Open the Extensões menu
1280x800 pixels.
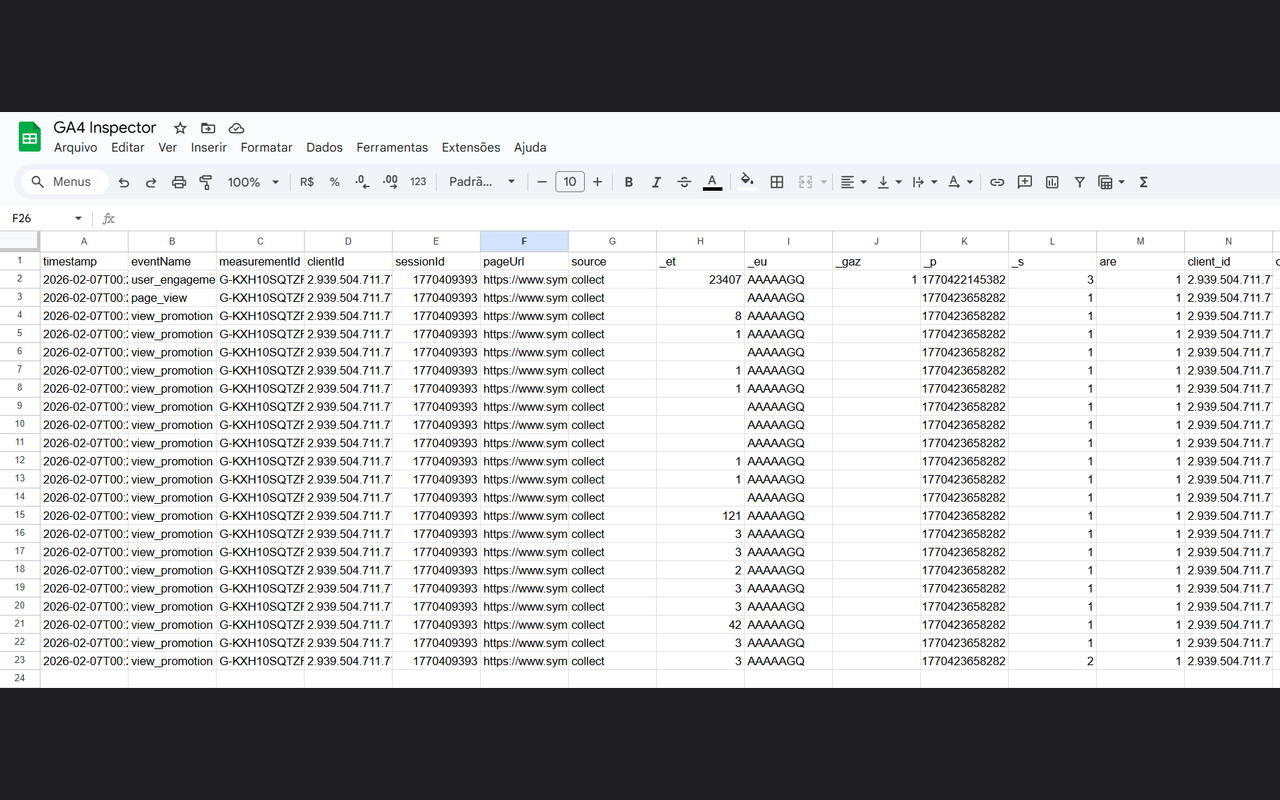coord(470,147)
